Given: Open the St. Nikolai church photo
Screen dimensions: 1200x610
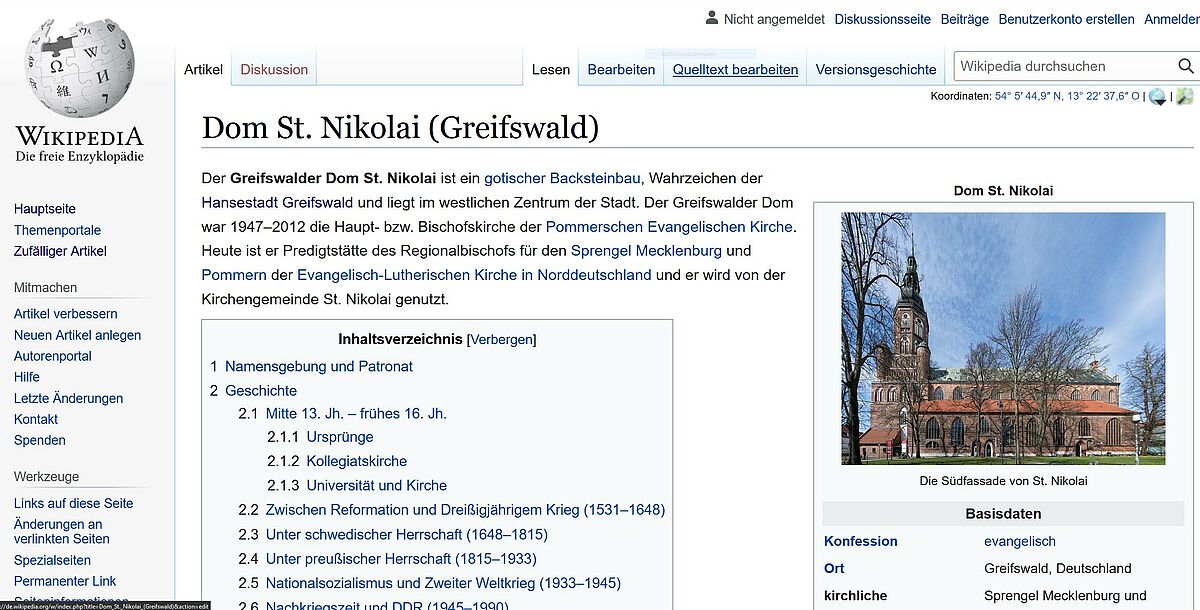Looking at the screenshot, I should pos(1003,338).
